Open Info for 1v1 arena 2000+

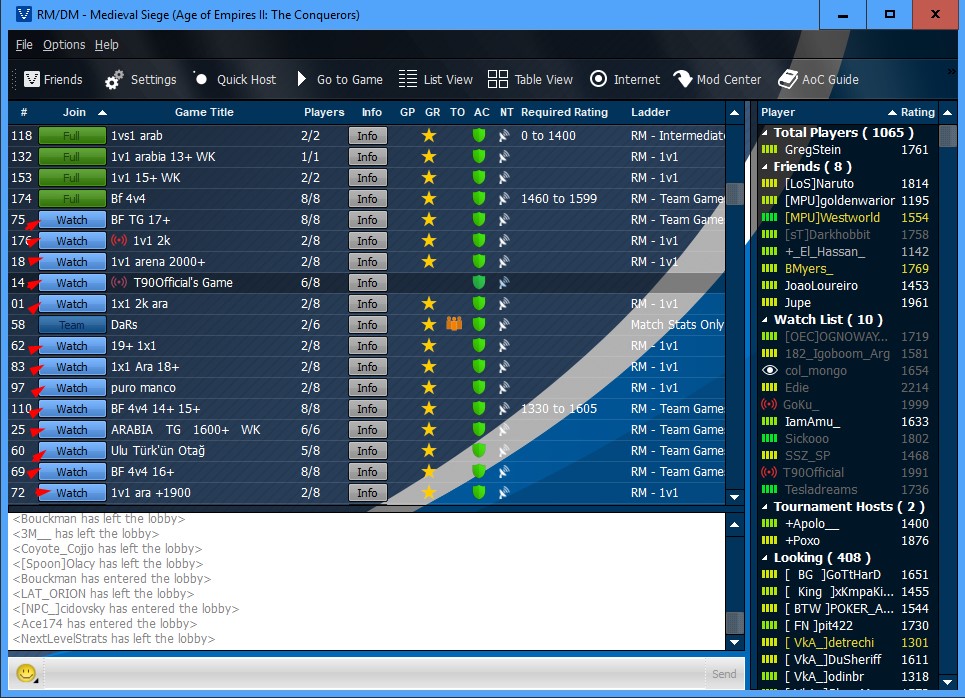(367, 262)
